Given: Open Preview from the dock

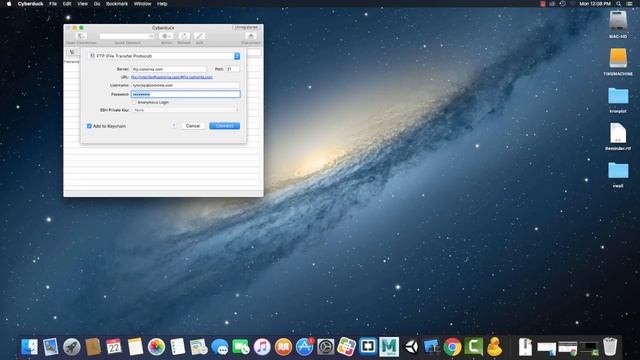Looking at the screenshot, I should click(51, 347).
